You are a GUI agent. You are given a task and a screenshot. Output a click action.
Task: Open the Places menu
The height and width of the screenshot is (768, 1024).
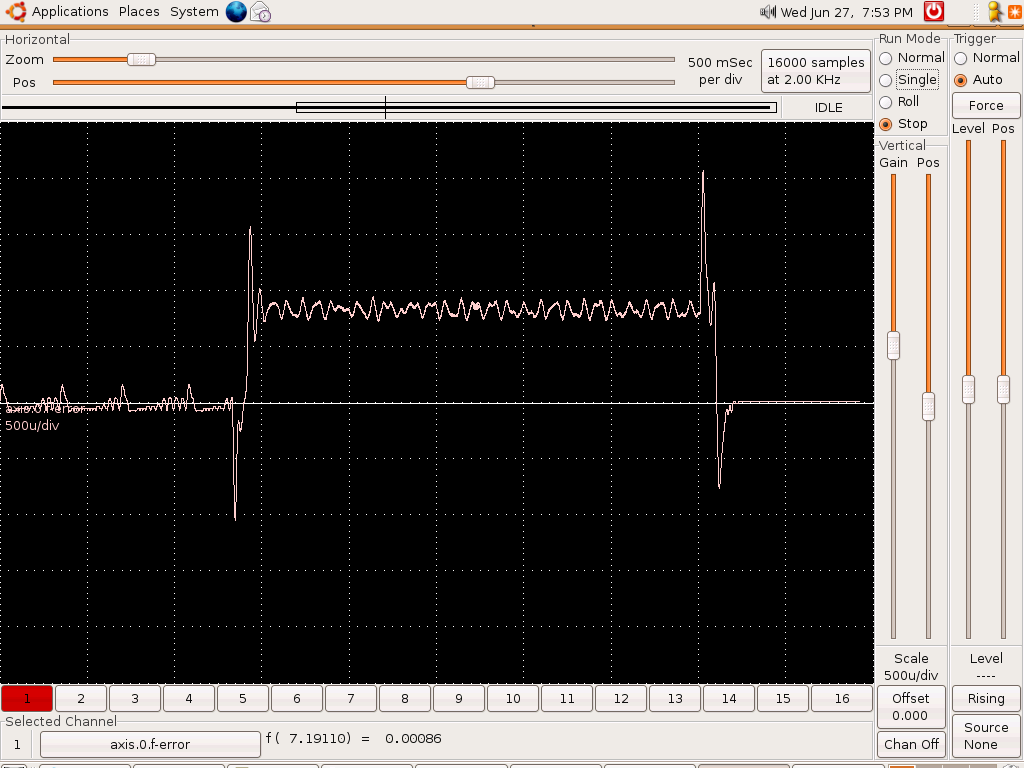(139, 12)
